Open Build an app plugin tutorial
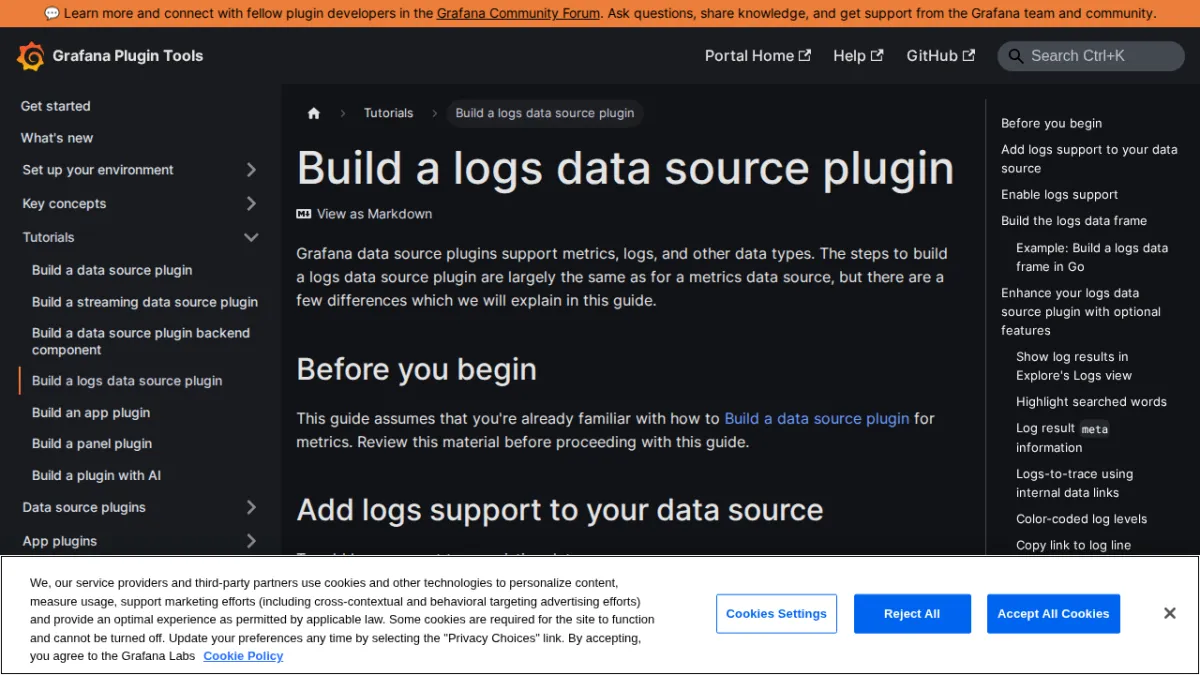 coord(91,413)
